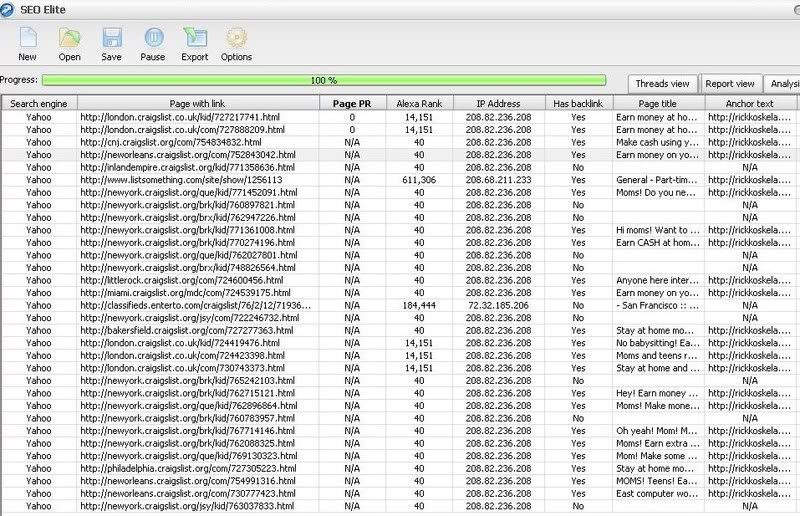800x516 pixels.
Task: Select link cnj.craigslist.org/com/754834832.html
Action: [171, 142]
